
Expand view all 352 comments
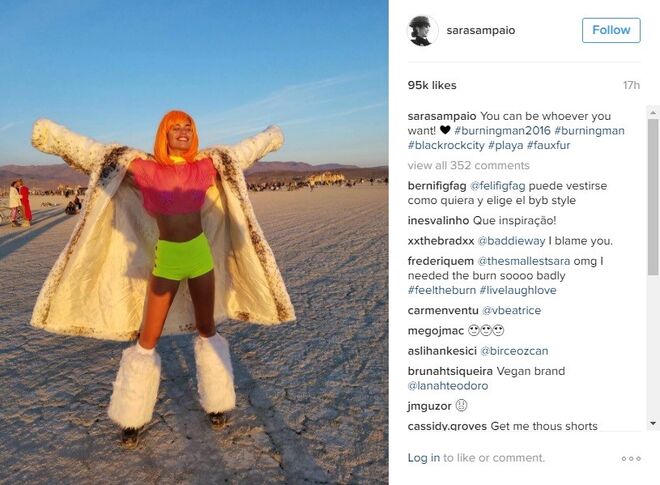(x=468, y=165)
